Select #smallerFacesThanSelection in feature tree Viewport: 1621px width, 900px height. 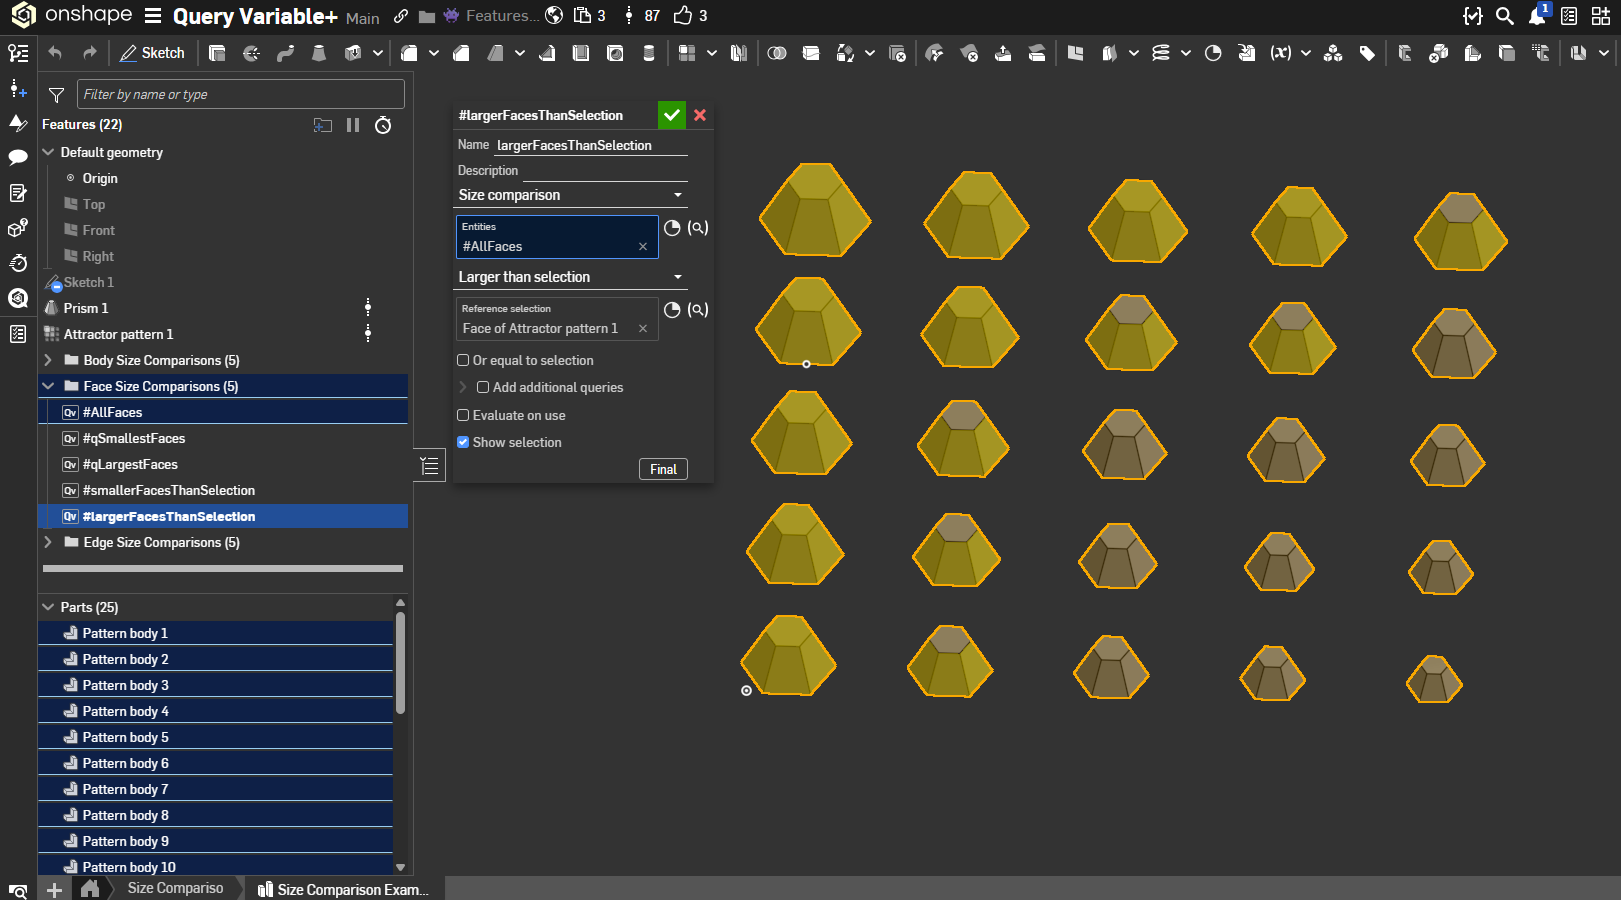click(169, 490)
